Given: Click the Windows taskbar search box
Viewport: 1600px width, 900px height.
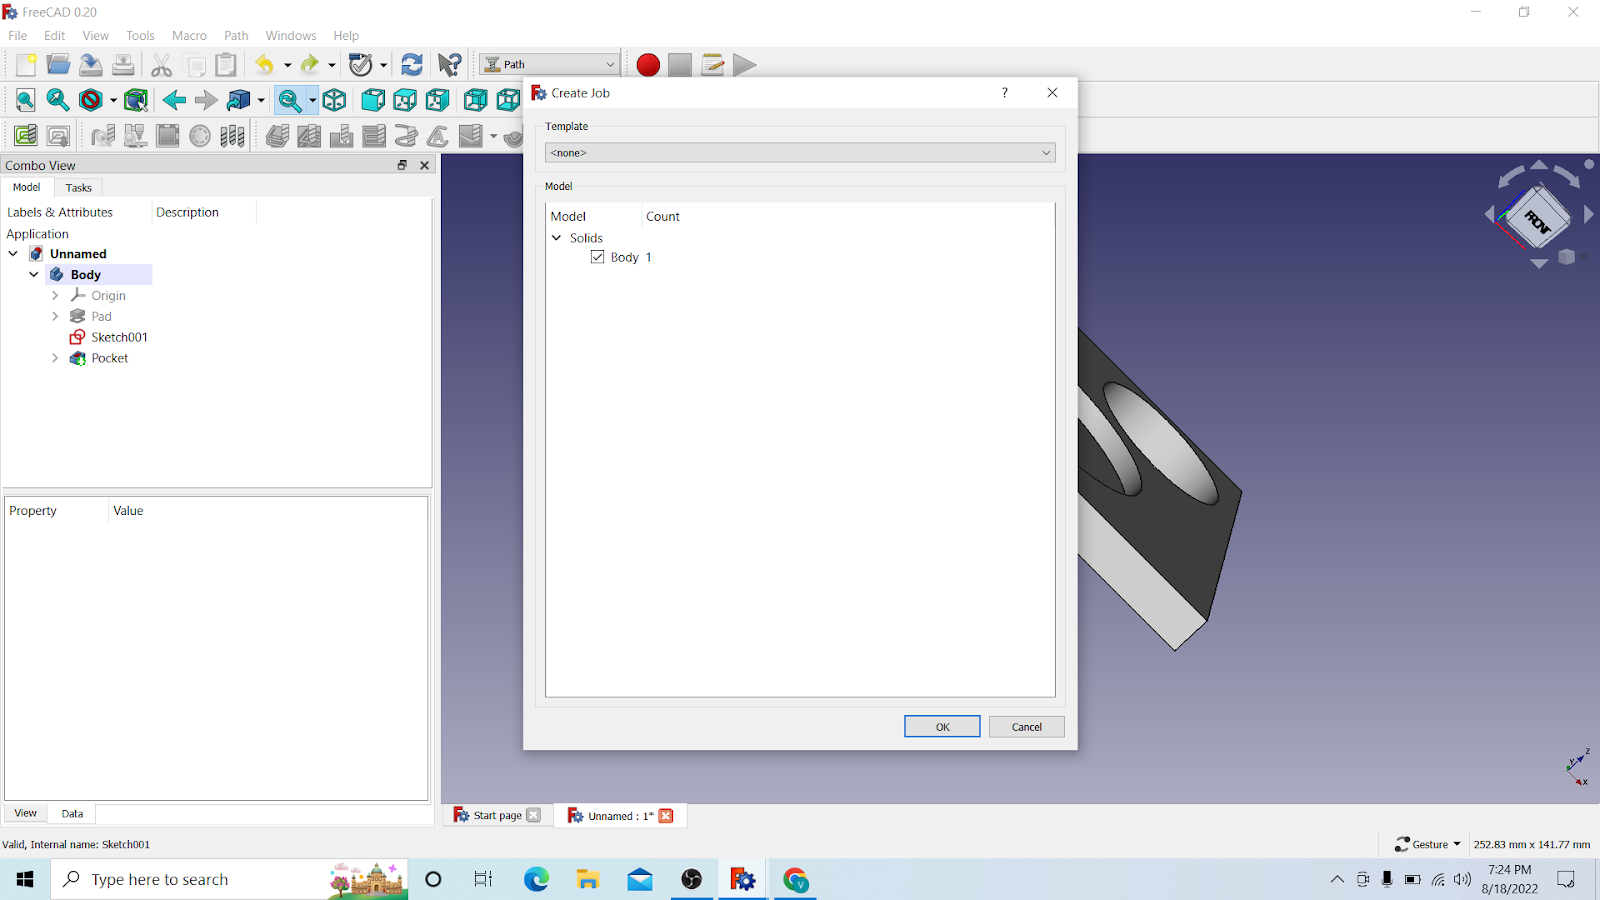Looking at the screenshot, I should (x=230, y=880).
